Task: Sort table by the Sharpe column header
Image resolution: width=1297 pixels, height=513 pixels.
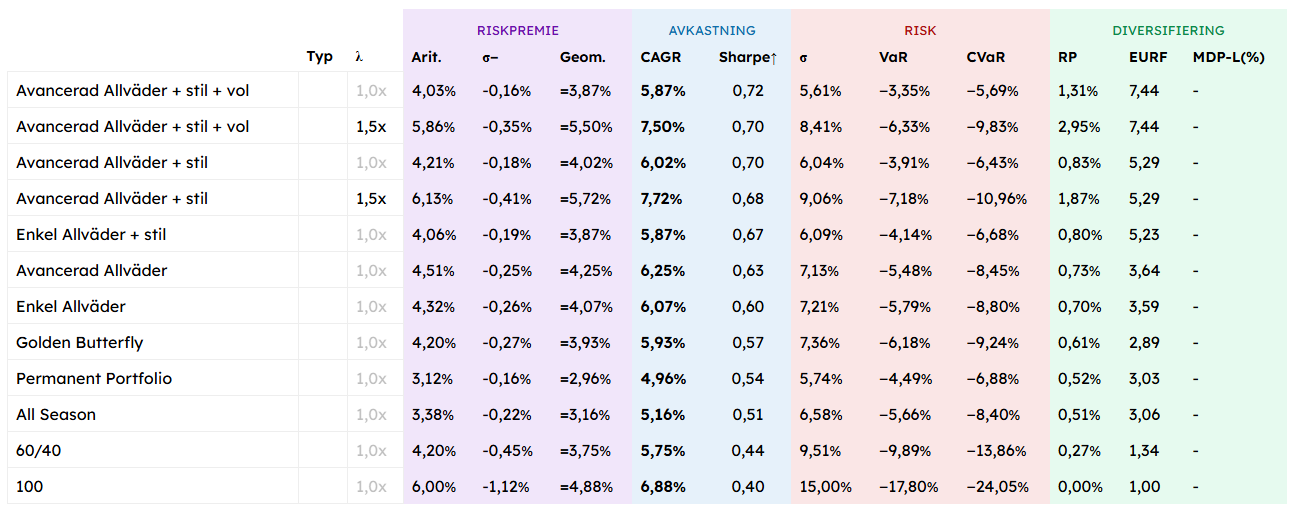Action: pyautogui.click(x=747, y=57)
